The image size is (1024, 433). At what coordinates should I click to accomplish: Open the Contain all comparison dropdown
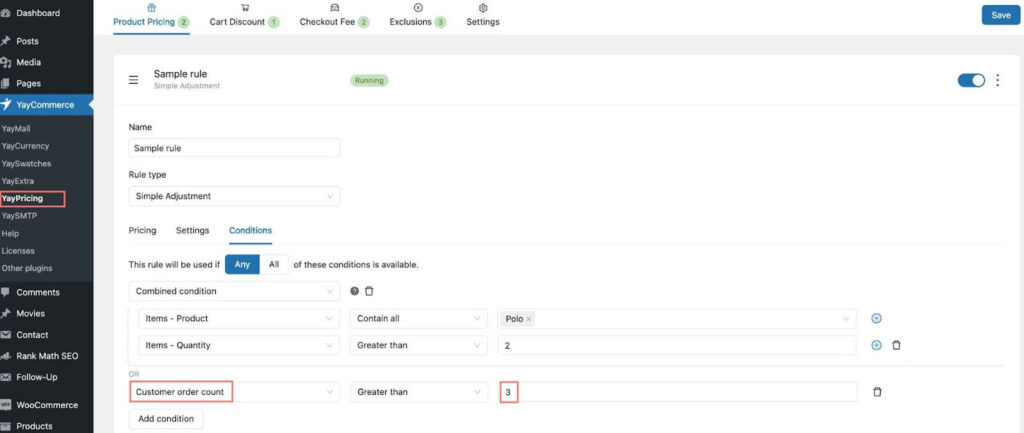coord(419,319)
